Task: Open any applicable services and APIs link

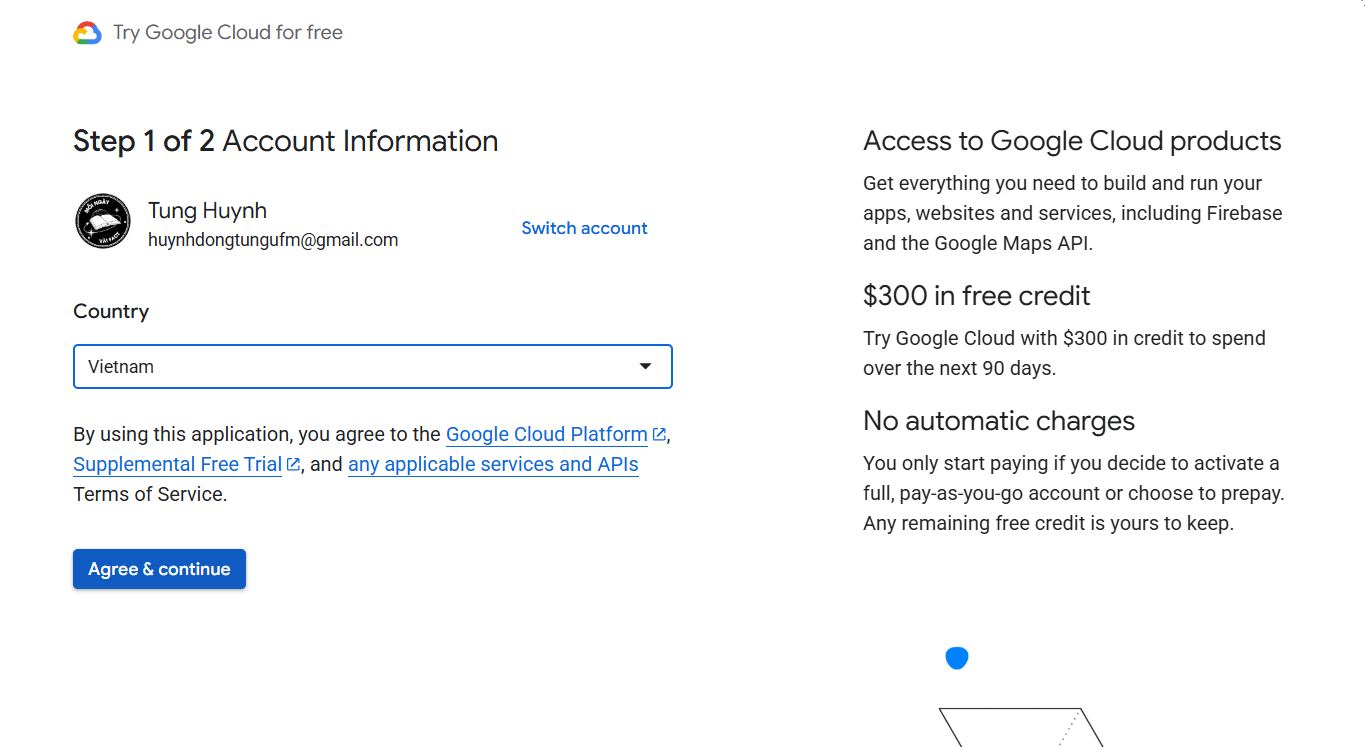Action: coord(493,464)
